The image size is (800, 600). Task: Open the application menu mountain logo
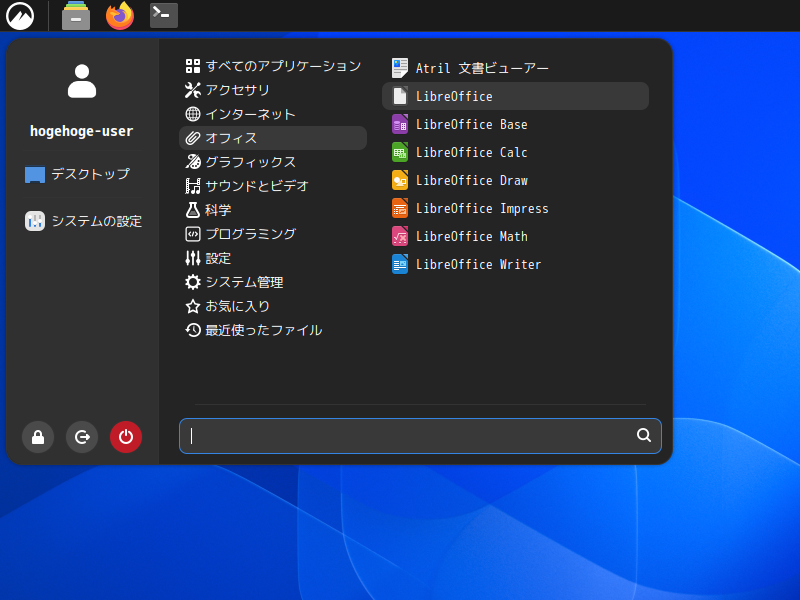(20, 16)
